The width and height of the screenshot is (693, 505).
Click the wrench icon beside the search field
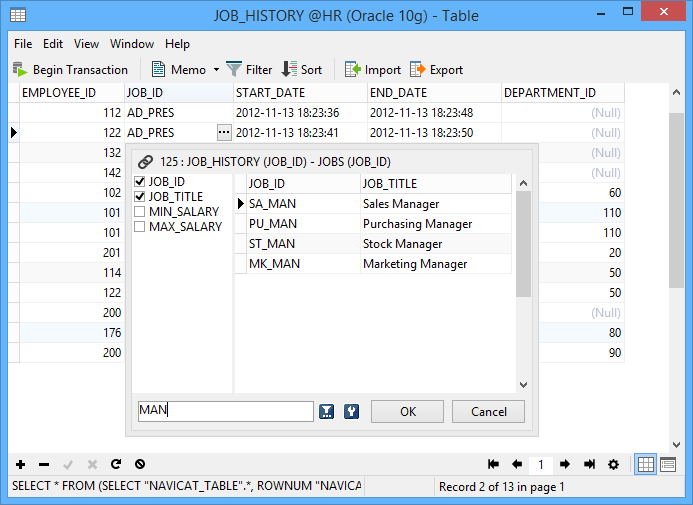351,412
